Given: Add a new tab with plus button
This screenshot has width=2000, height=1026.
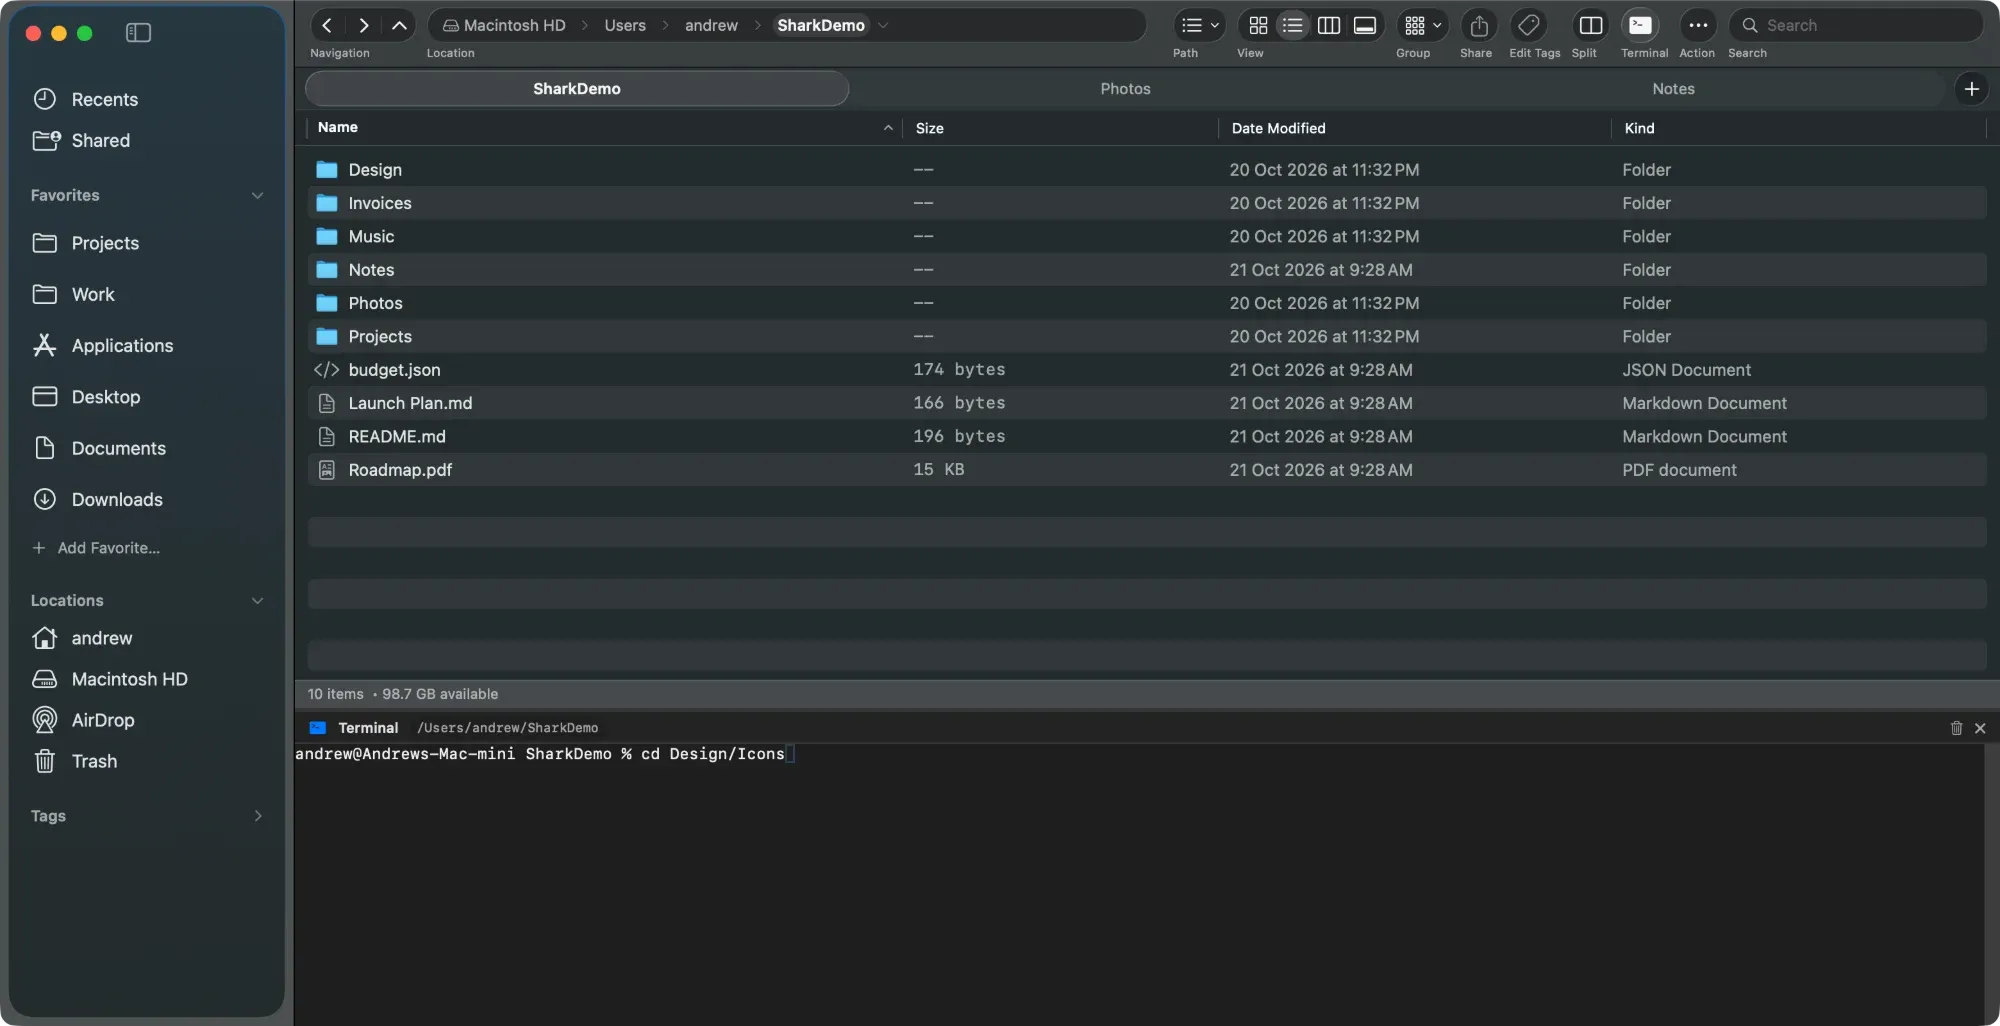Looking at the screenshot, I should coord(1971,89).
